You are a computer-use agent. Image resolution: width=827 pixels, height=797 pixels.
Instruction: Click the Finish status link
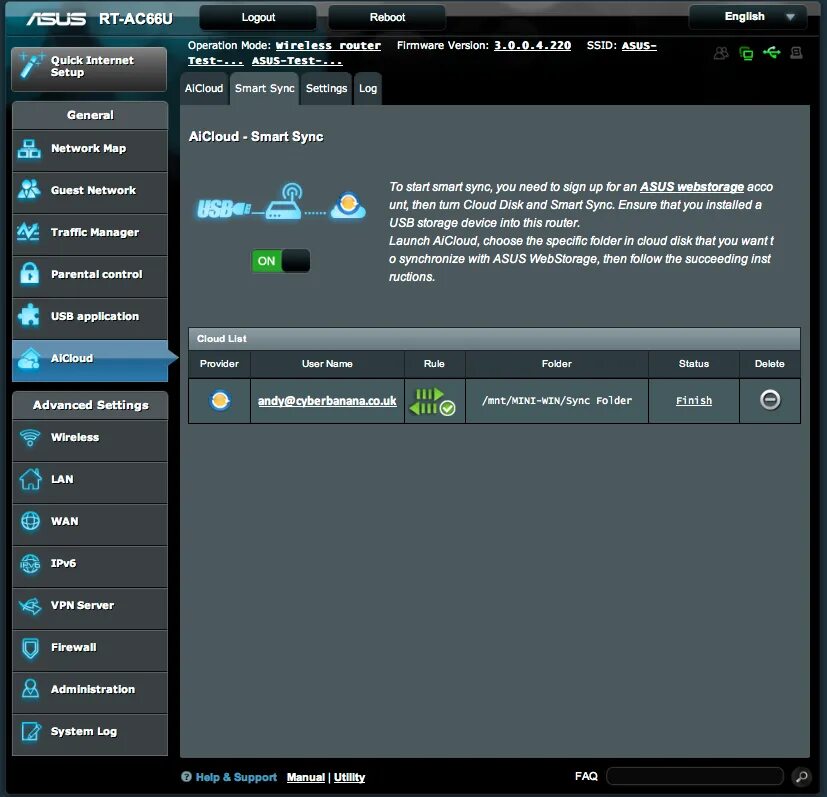(694, 401)
